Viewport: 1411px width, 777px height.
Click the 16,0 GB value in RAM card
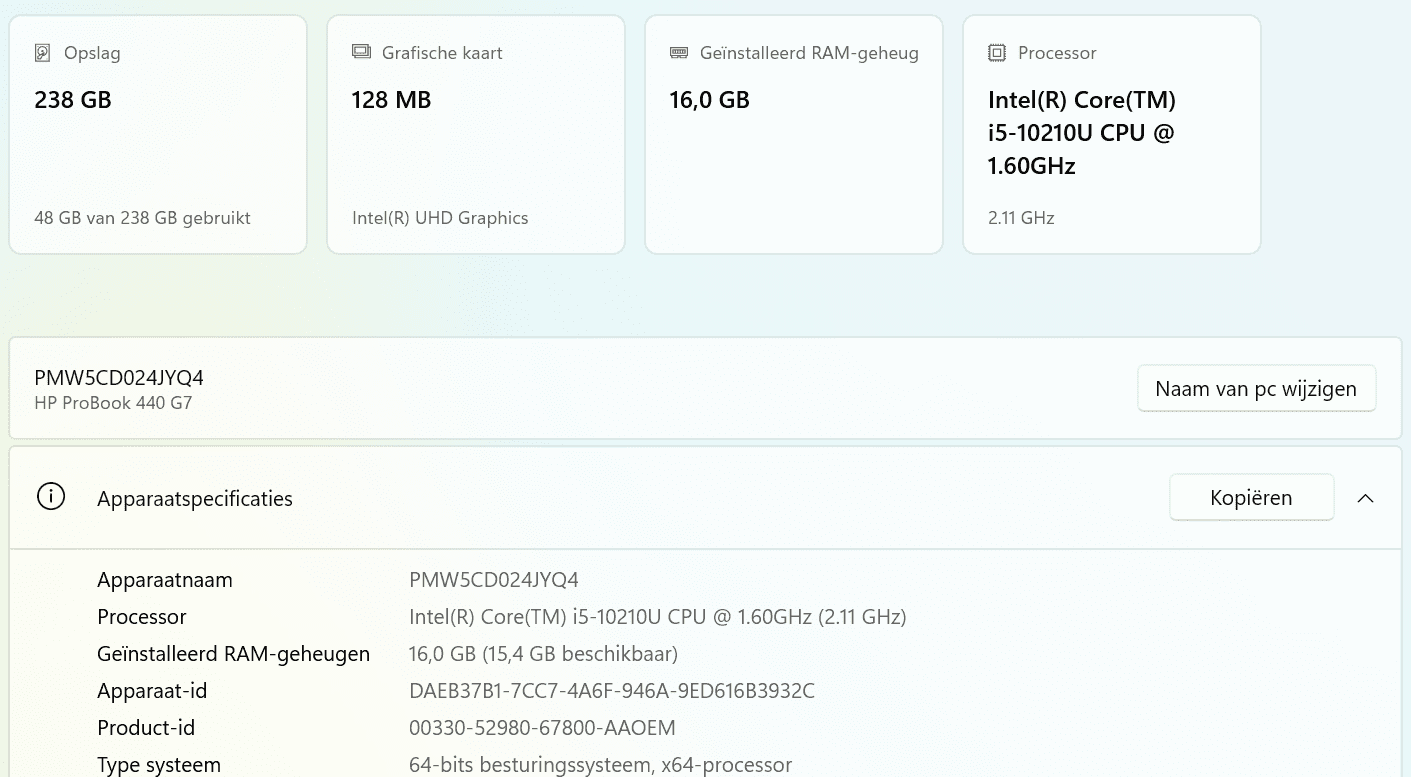click(x=709, y=100)
